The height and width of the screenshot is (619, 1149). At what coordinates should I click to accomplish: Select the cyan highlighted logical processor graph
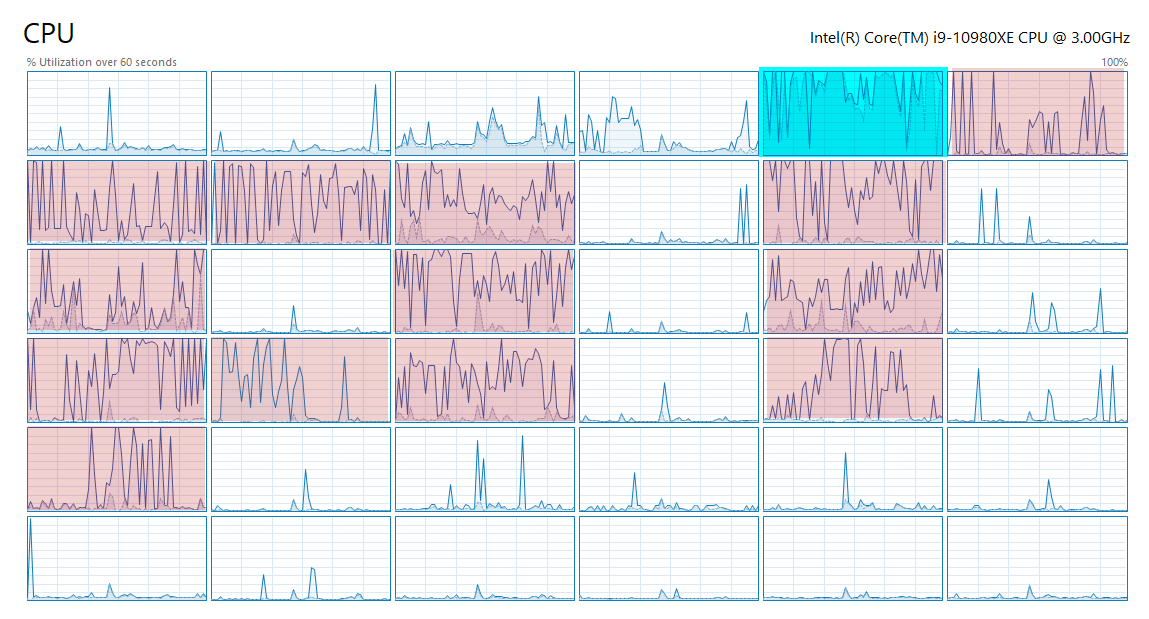click(x=853, y=113)
